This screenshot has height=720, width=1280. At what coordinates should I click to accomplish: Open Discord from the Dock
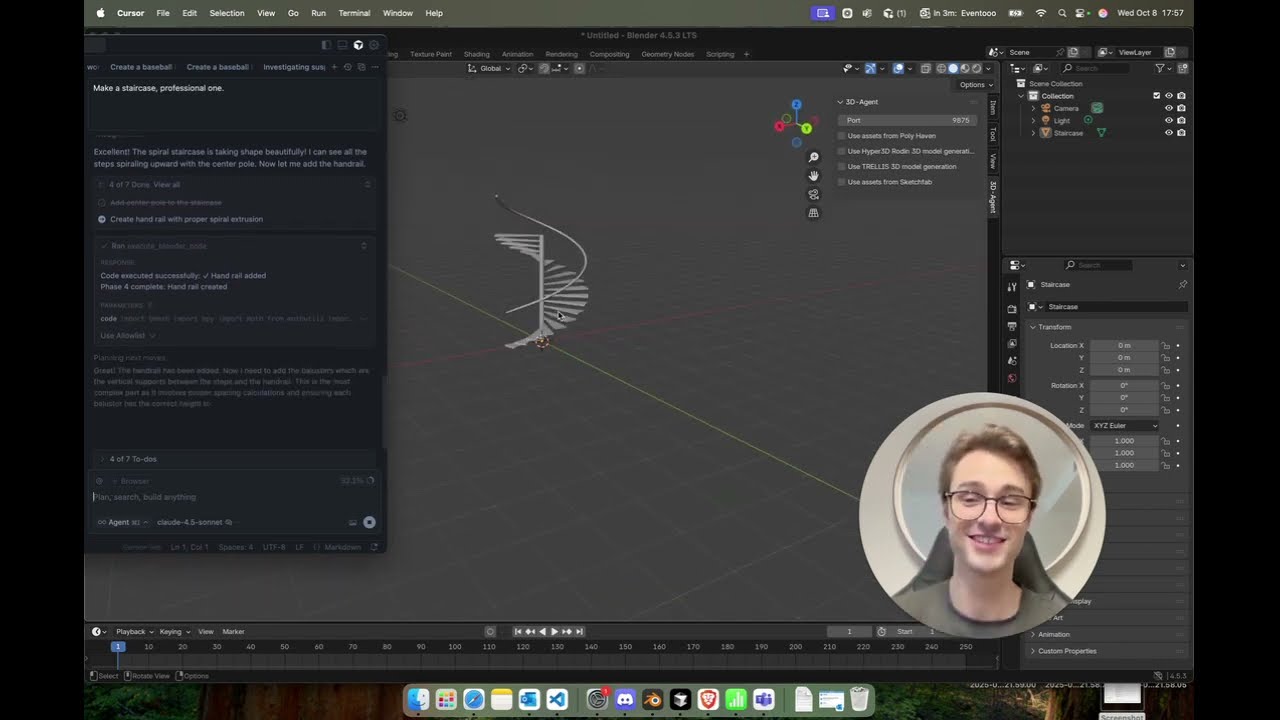click(625, 700)
